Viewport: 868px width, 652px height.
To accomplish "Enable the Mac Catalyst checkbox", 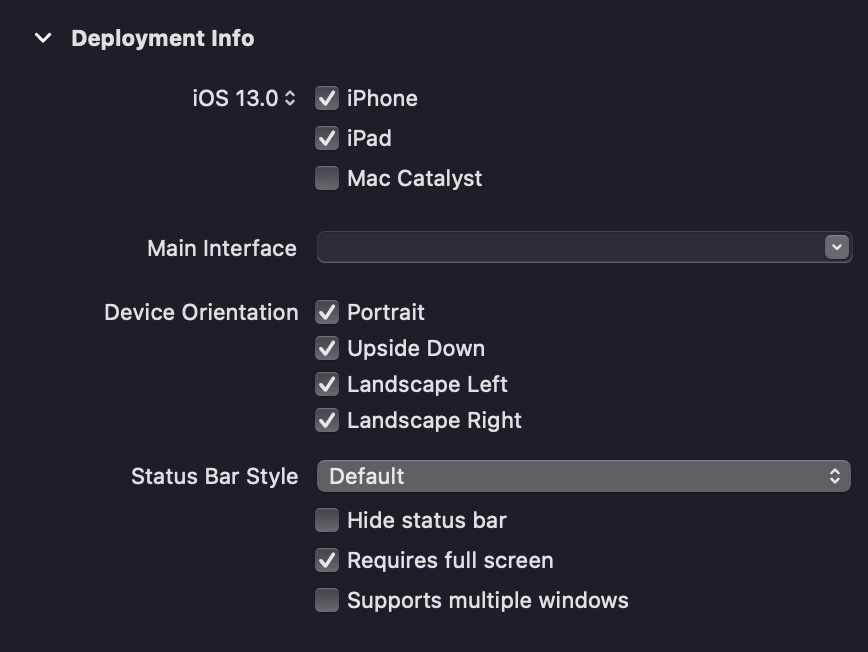I will pos(327,178).
